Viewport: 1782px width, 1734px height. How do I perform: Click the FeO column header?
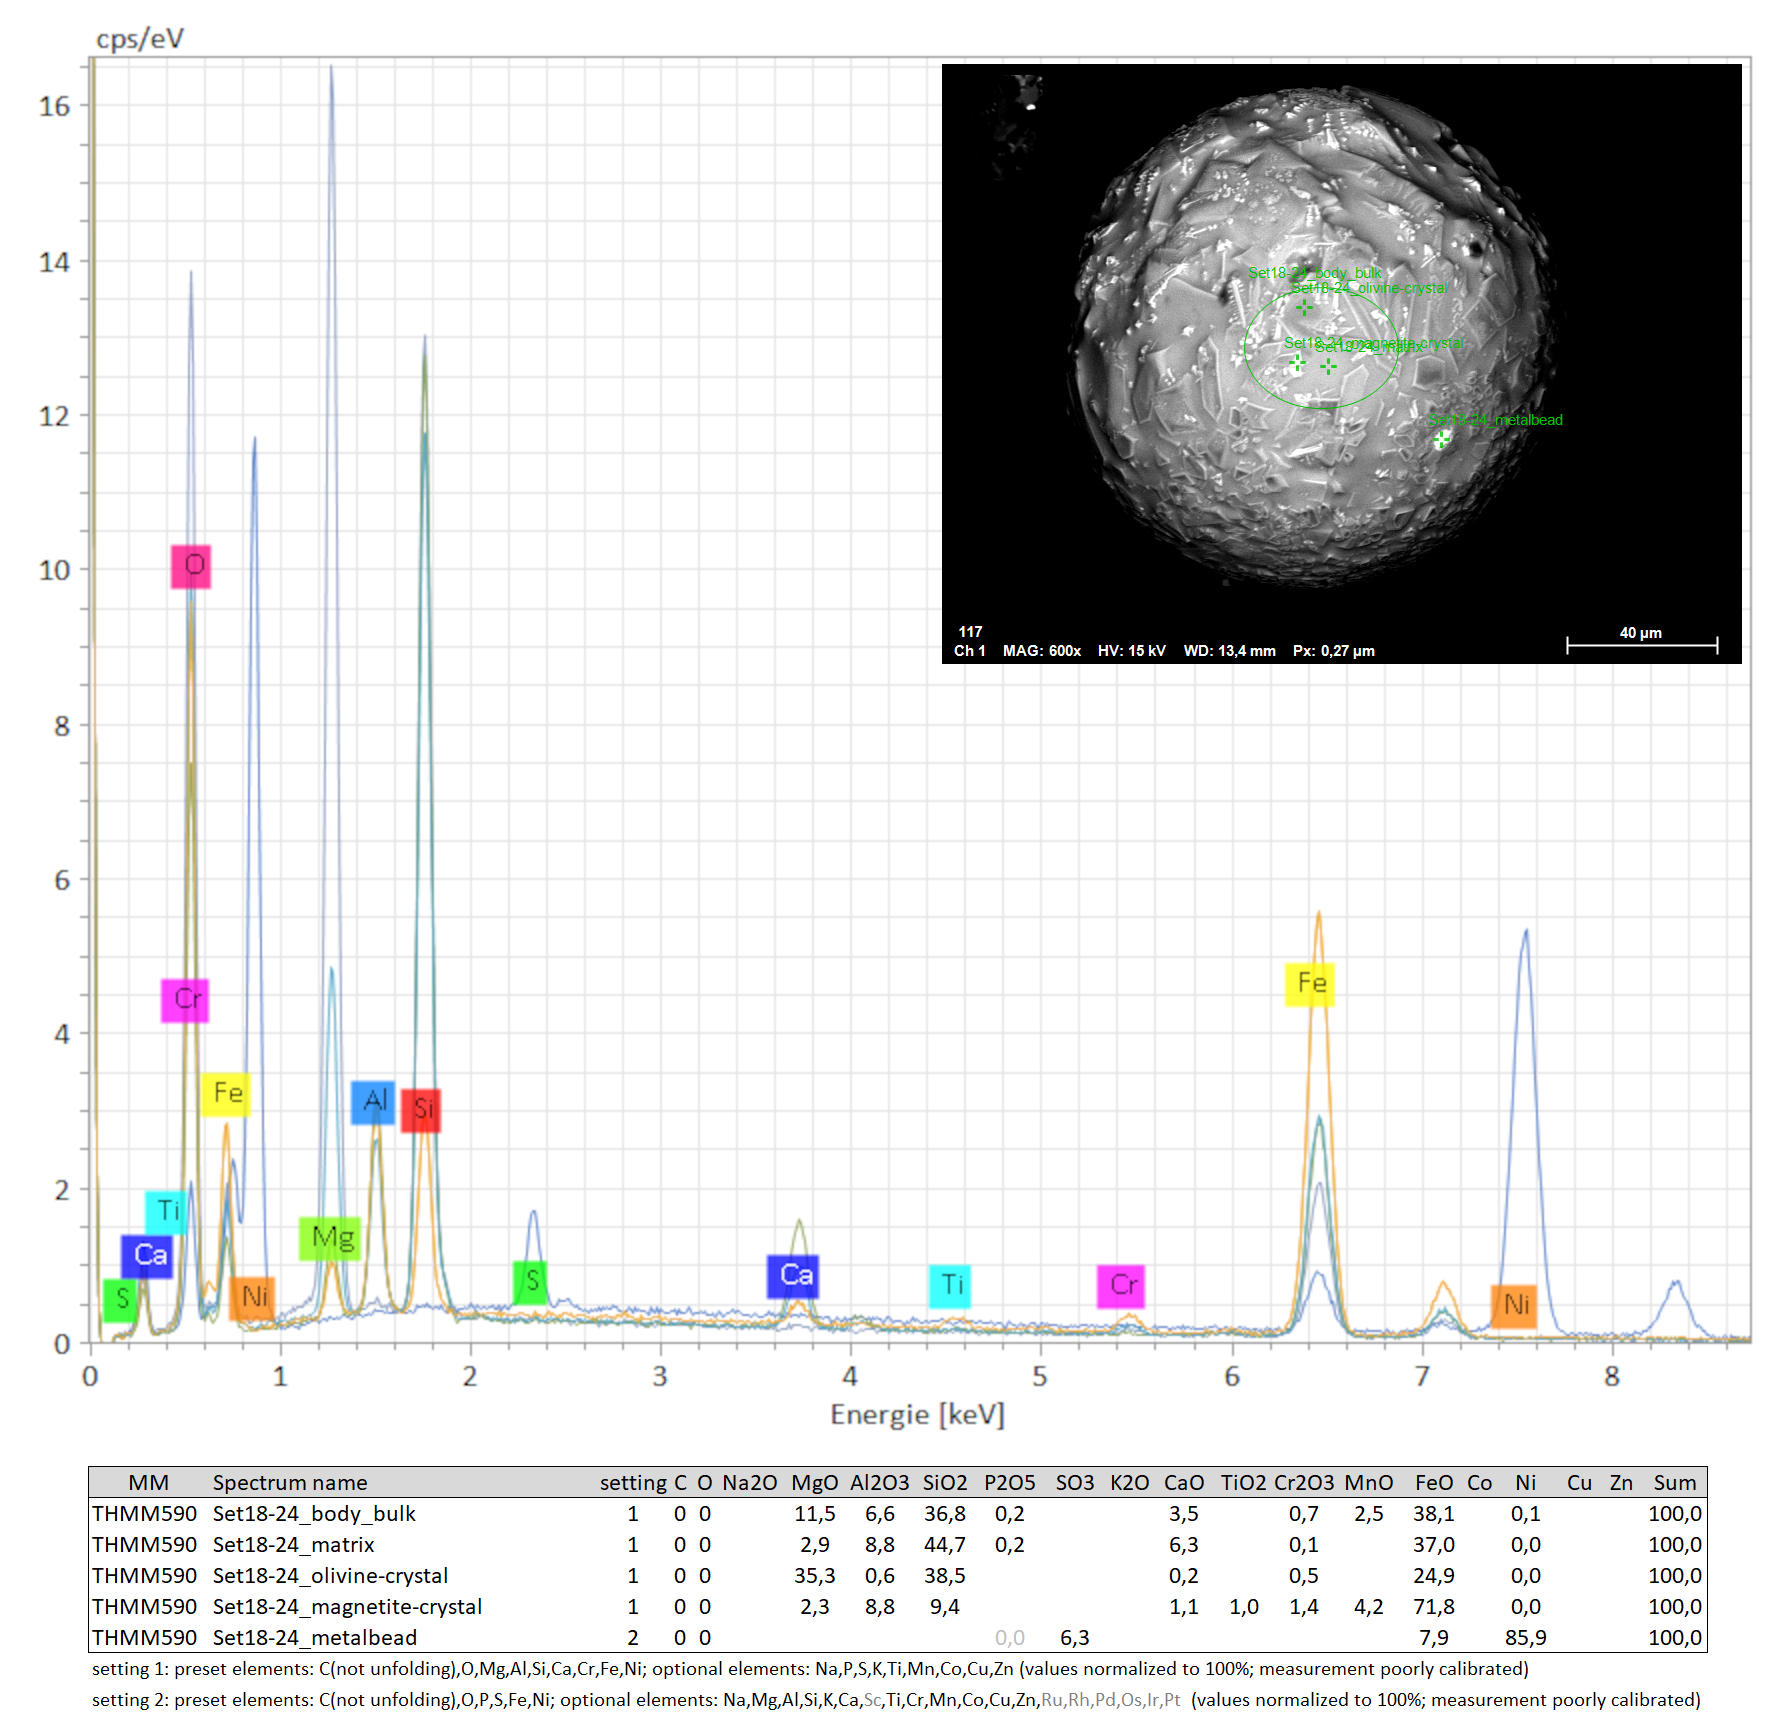click(x=1433, y=1482)
